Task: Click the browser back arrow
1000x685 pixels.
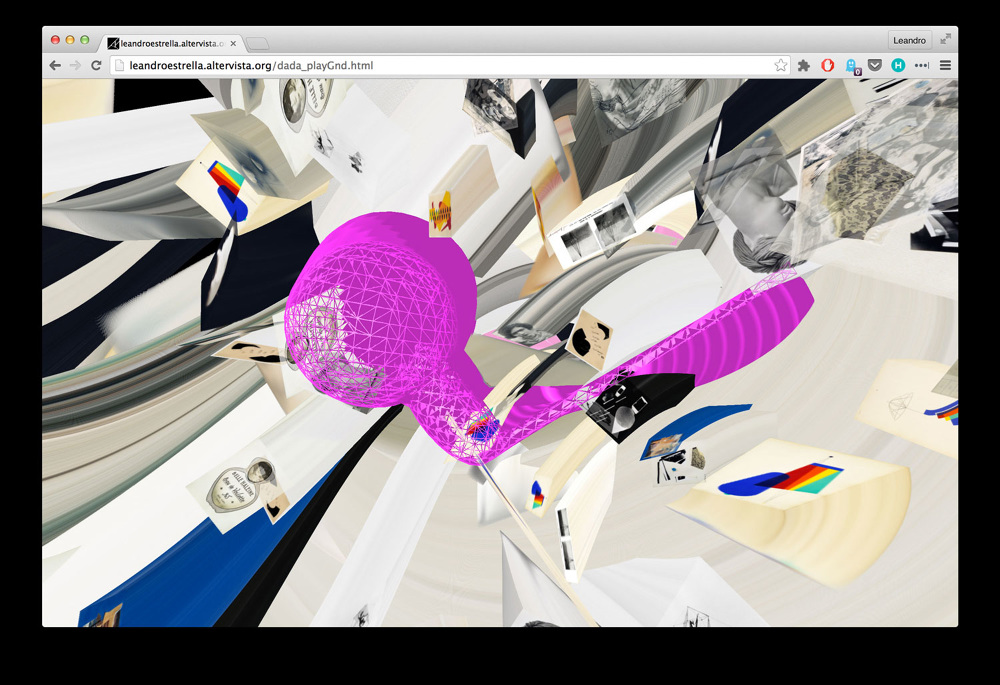Action: click(x=55, y=65)
